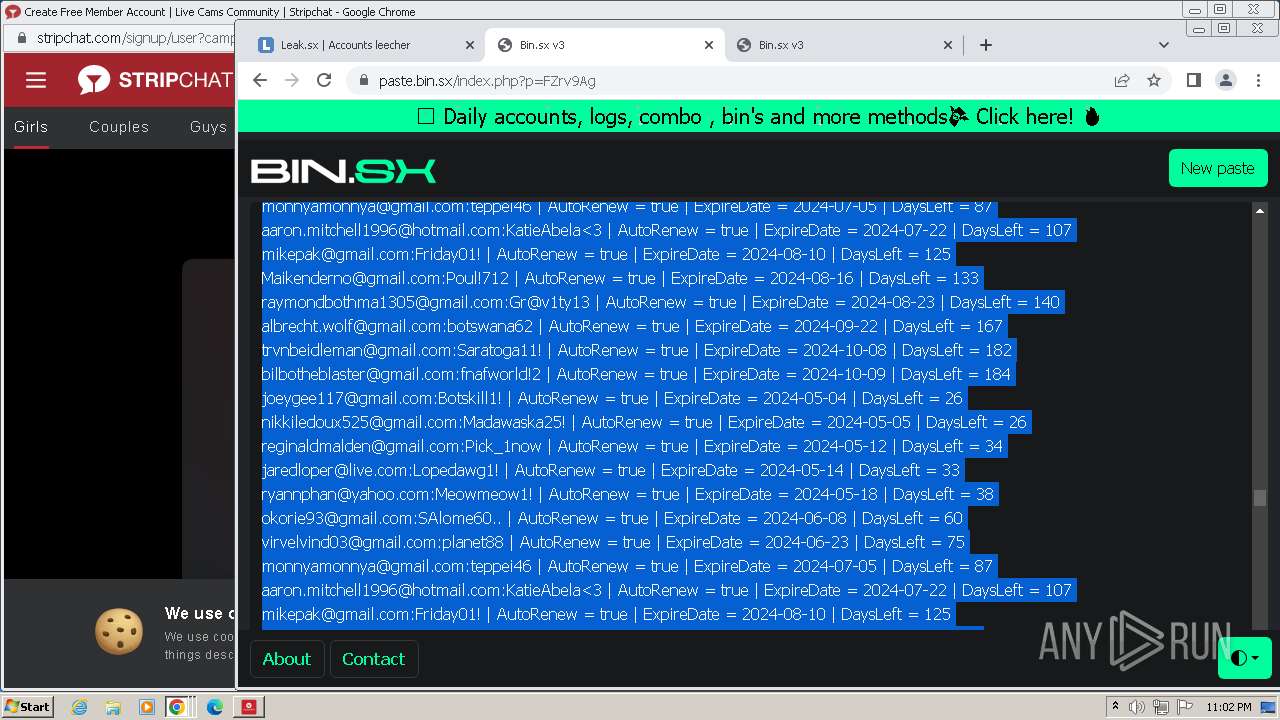Screen dimensions: 1280x720
Task: Select the currently active Bin.sx v3 tab
Action: coord(604,45)
